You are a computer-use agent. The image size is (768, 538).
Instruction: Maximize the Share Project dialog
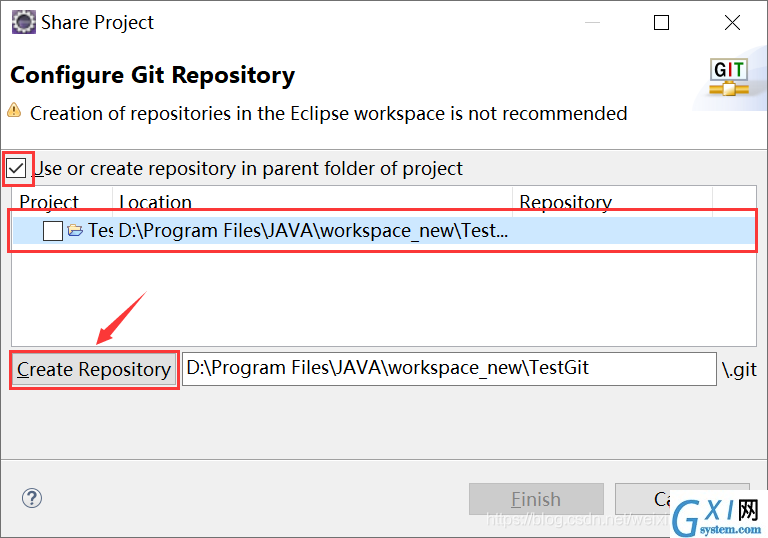pos(661,23)
